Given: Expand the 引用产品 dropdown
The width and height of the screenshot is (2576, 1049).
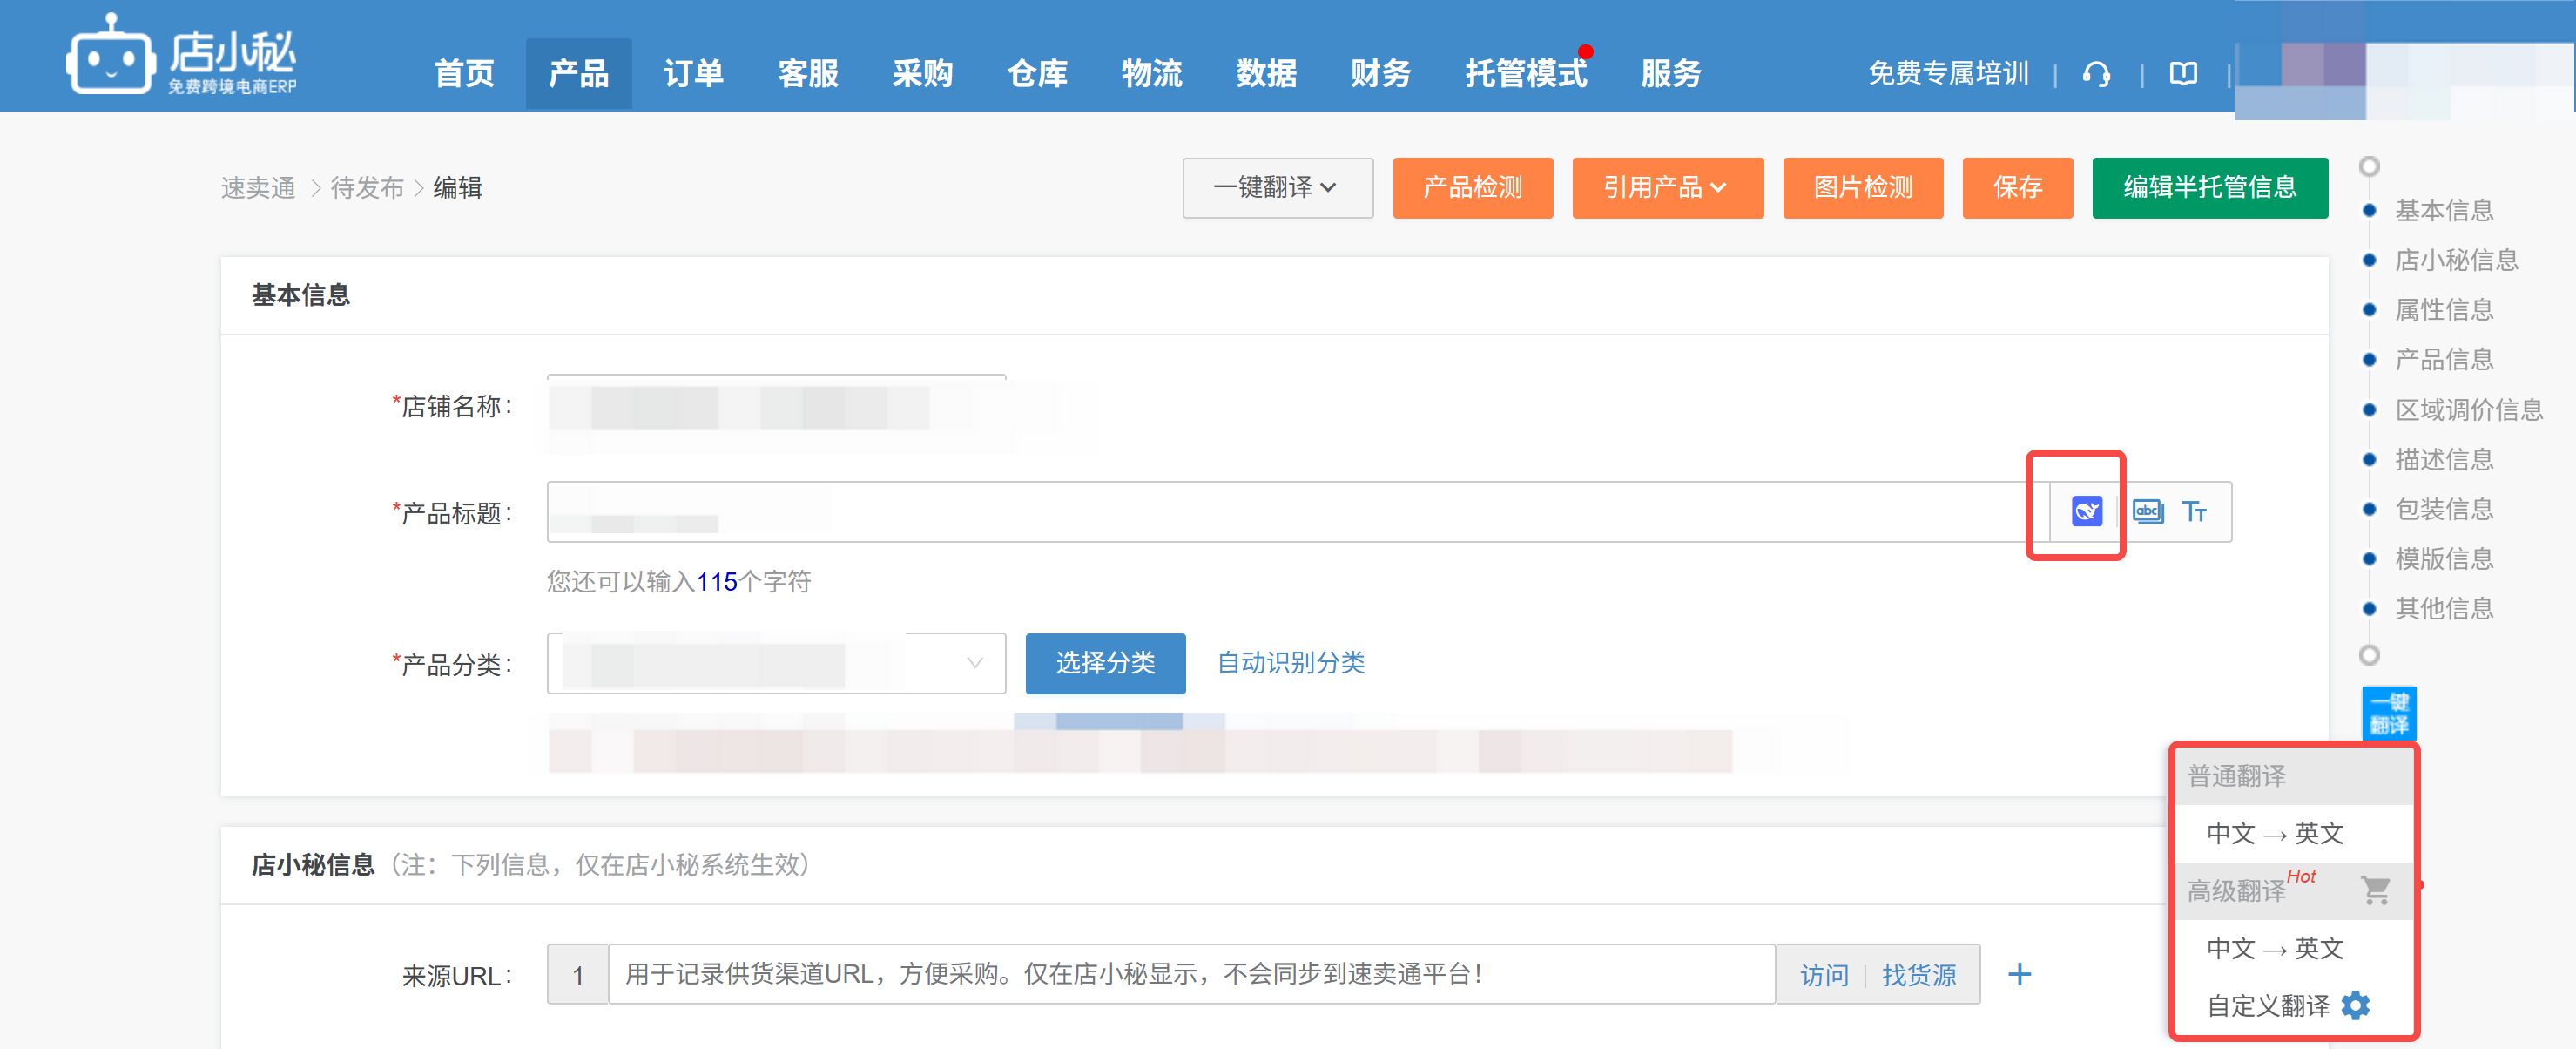Looking at the screenshot, I should point(1667,187).
